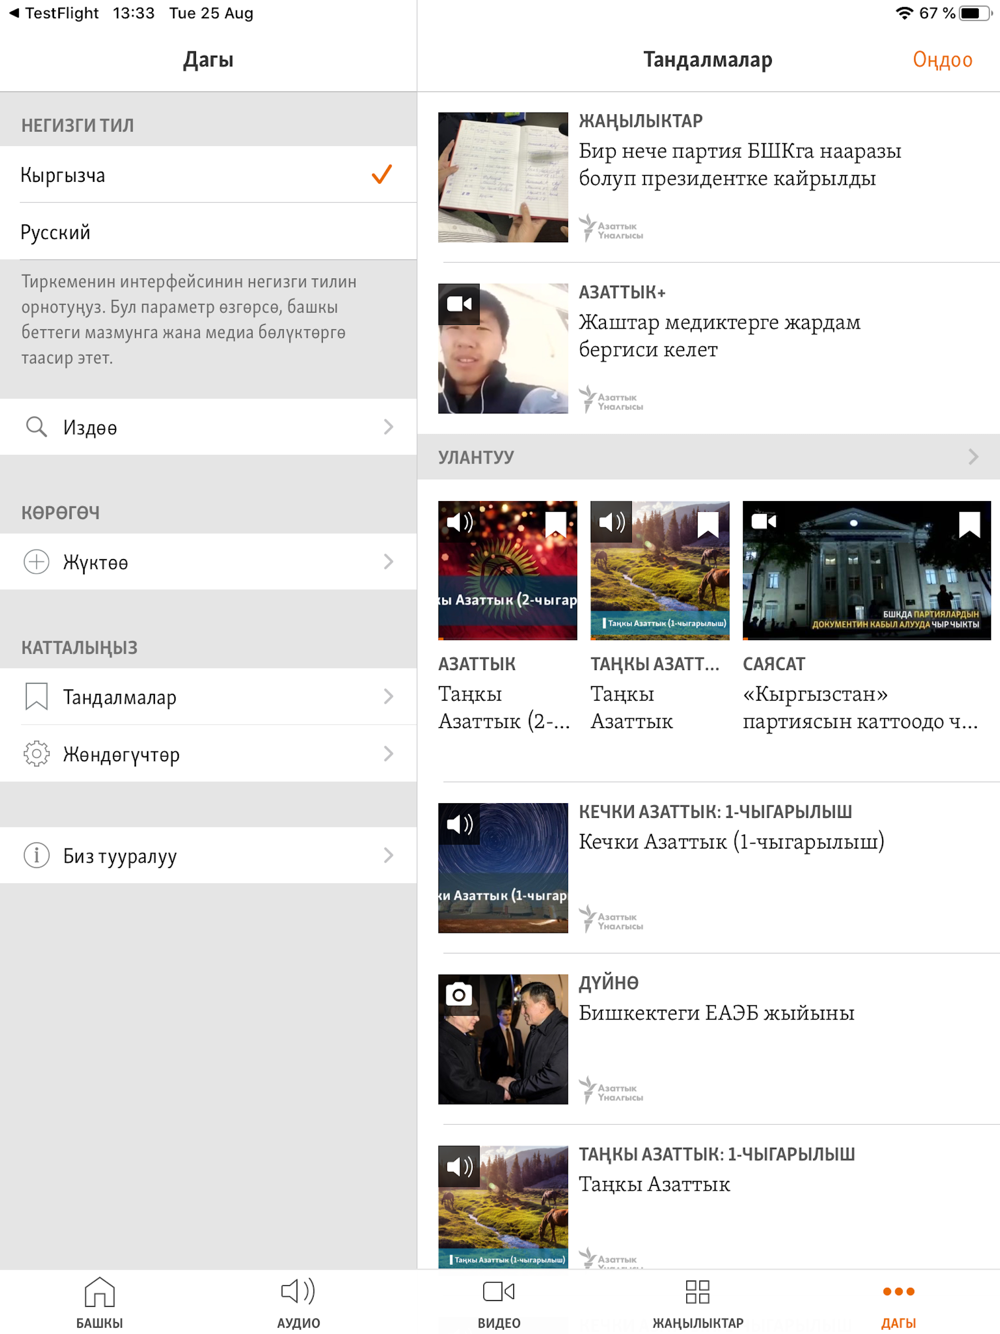Screen dimensions: 1000x1334
Task: Expand the Улантуу section chevron
Action: tap(974, 457)
